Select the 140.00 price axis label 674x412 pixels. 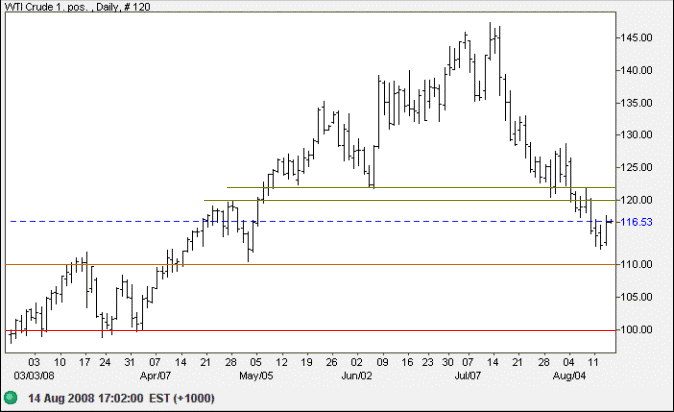click(636, 70)
